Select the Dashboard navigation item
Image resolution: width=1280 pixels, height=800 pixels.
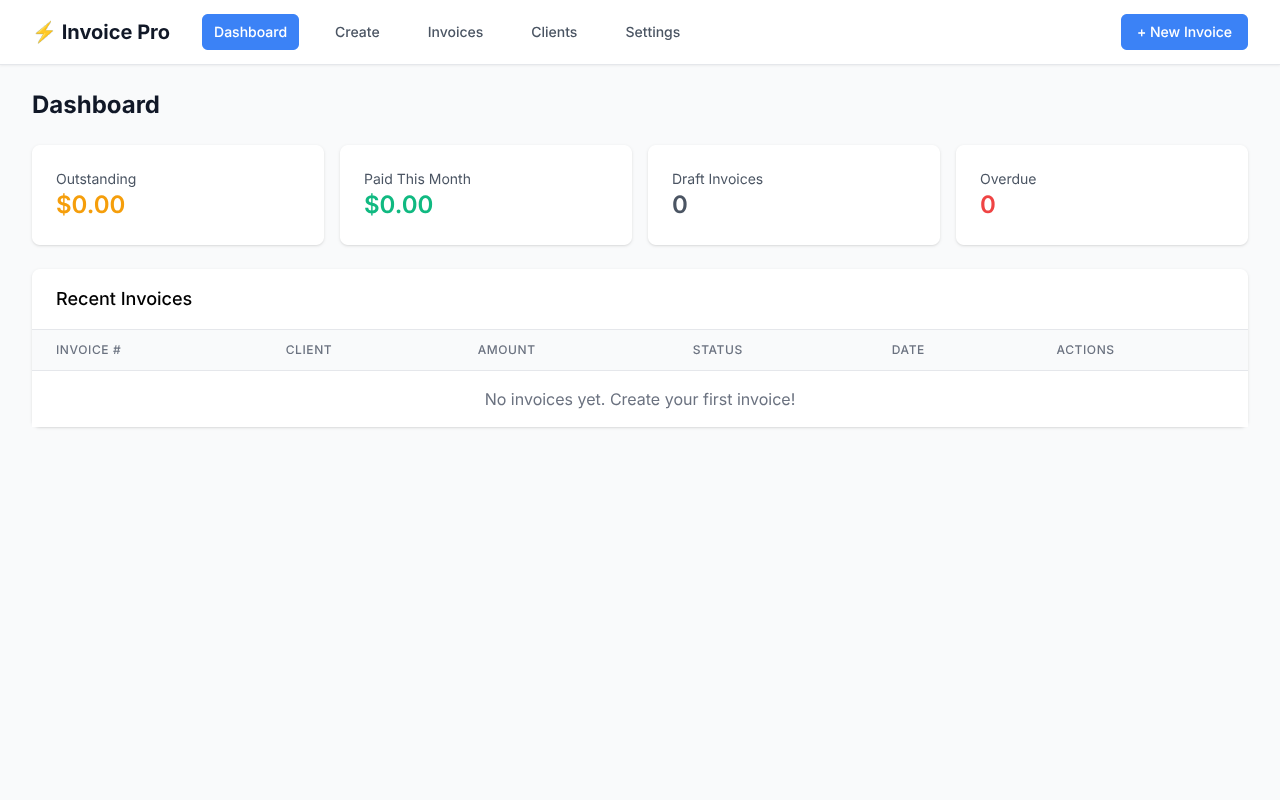(x=250, y=32)
